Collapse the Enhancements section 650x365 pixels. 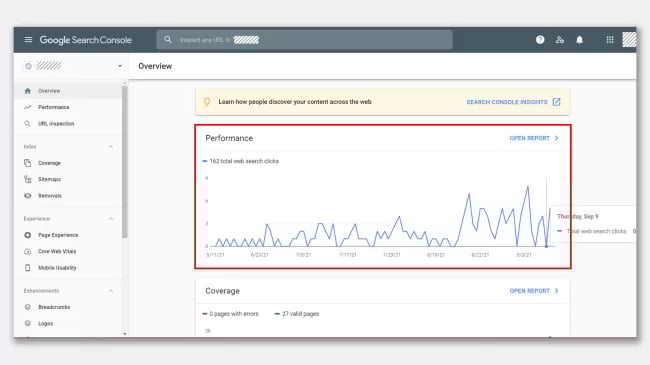111,291
